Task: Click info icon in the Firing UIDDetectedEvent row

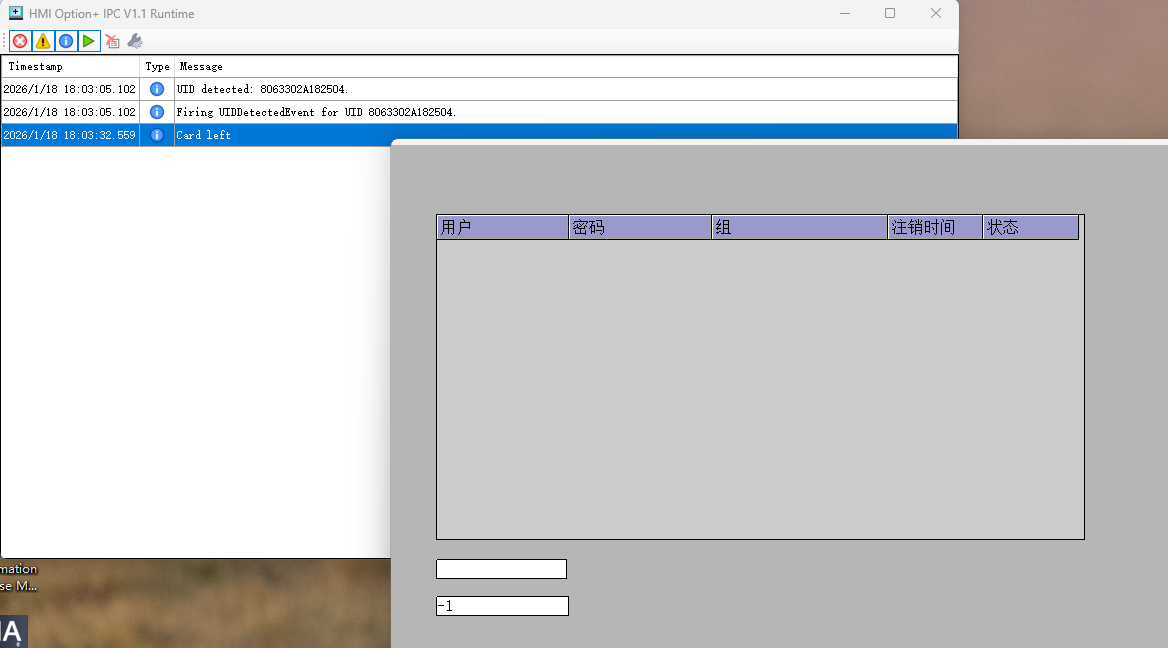Action: 157,112
